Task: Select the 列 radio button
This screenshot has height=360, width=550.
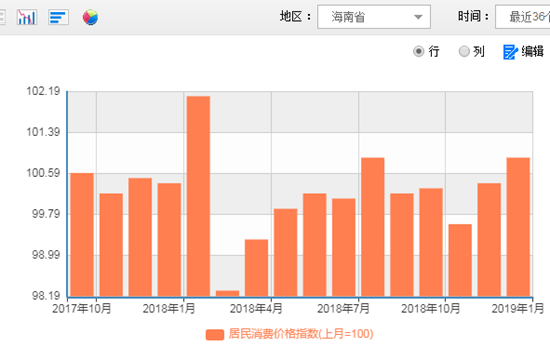Action: point(464,52)
